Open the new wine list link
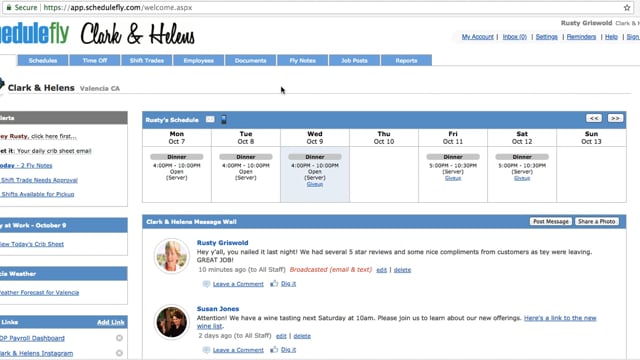The image size is (640, 360). [x=560, y=318]
